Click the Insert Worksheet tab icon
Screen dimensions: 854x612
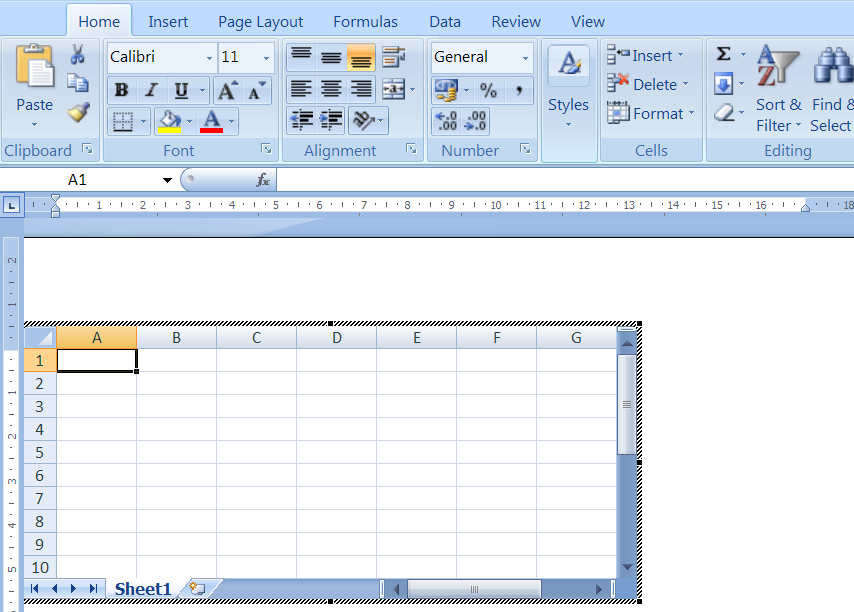click(197, 589)
